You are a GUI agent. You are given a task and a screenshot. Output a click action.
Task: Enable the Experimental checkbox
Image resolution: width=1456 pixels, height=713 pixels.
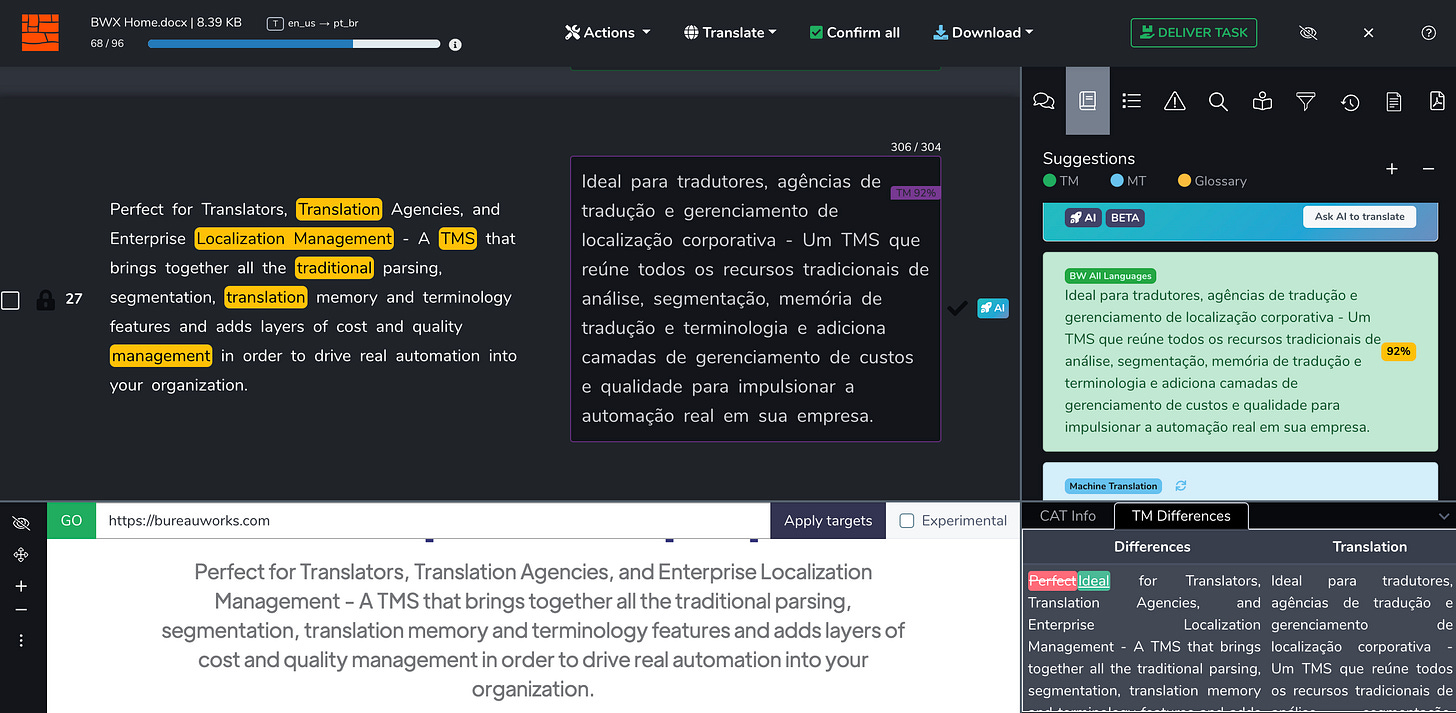[907, 520]
